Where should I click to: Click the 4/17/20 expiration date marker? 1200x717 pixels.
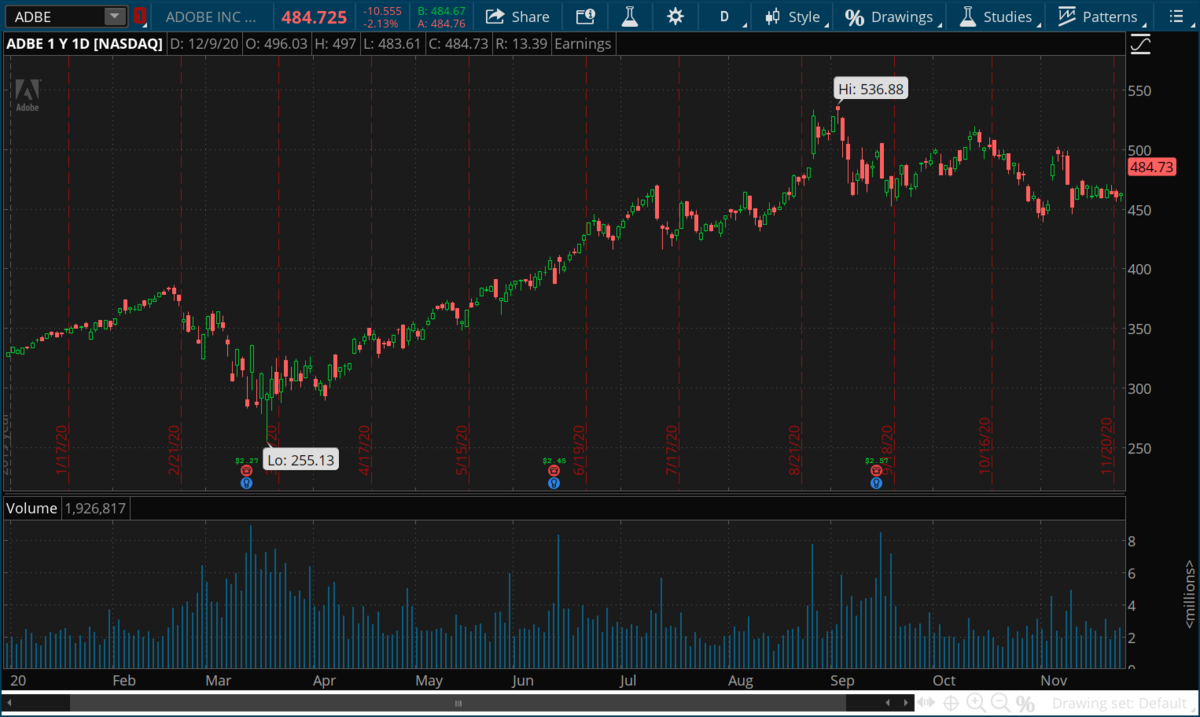[x=365, y=450]
